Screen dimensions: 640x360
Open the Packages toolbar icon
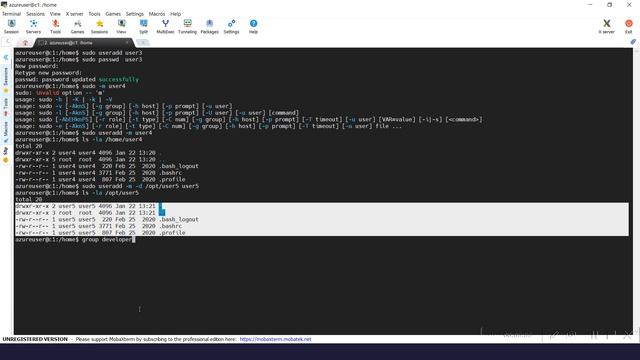[209, 26]
